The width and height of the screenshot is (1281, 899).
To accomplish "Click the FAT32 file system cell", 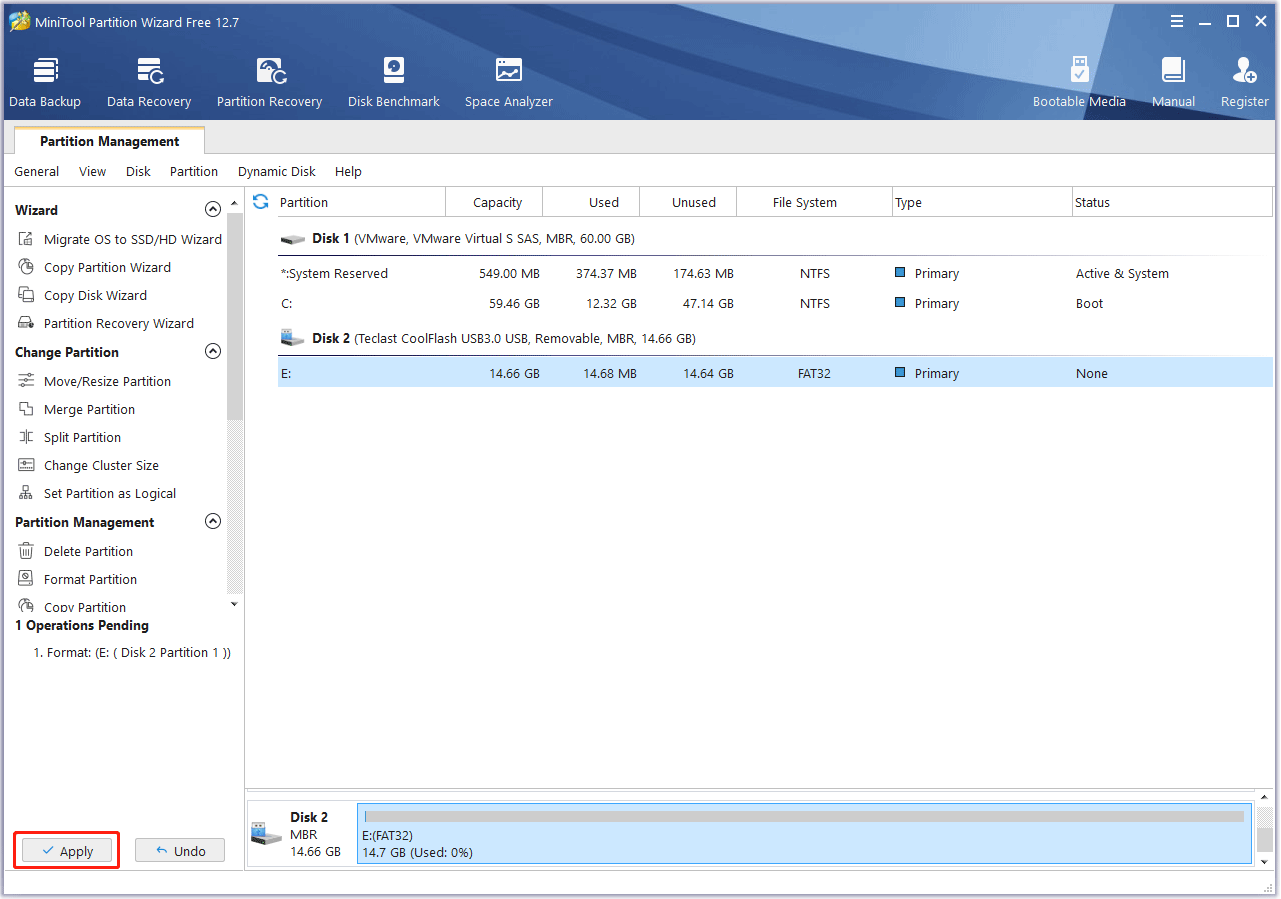I will pyautogui.click(x=815, y=373).
